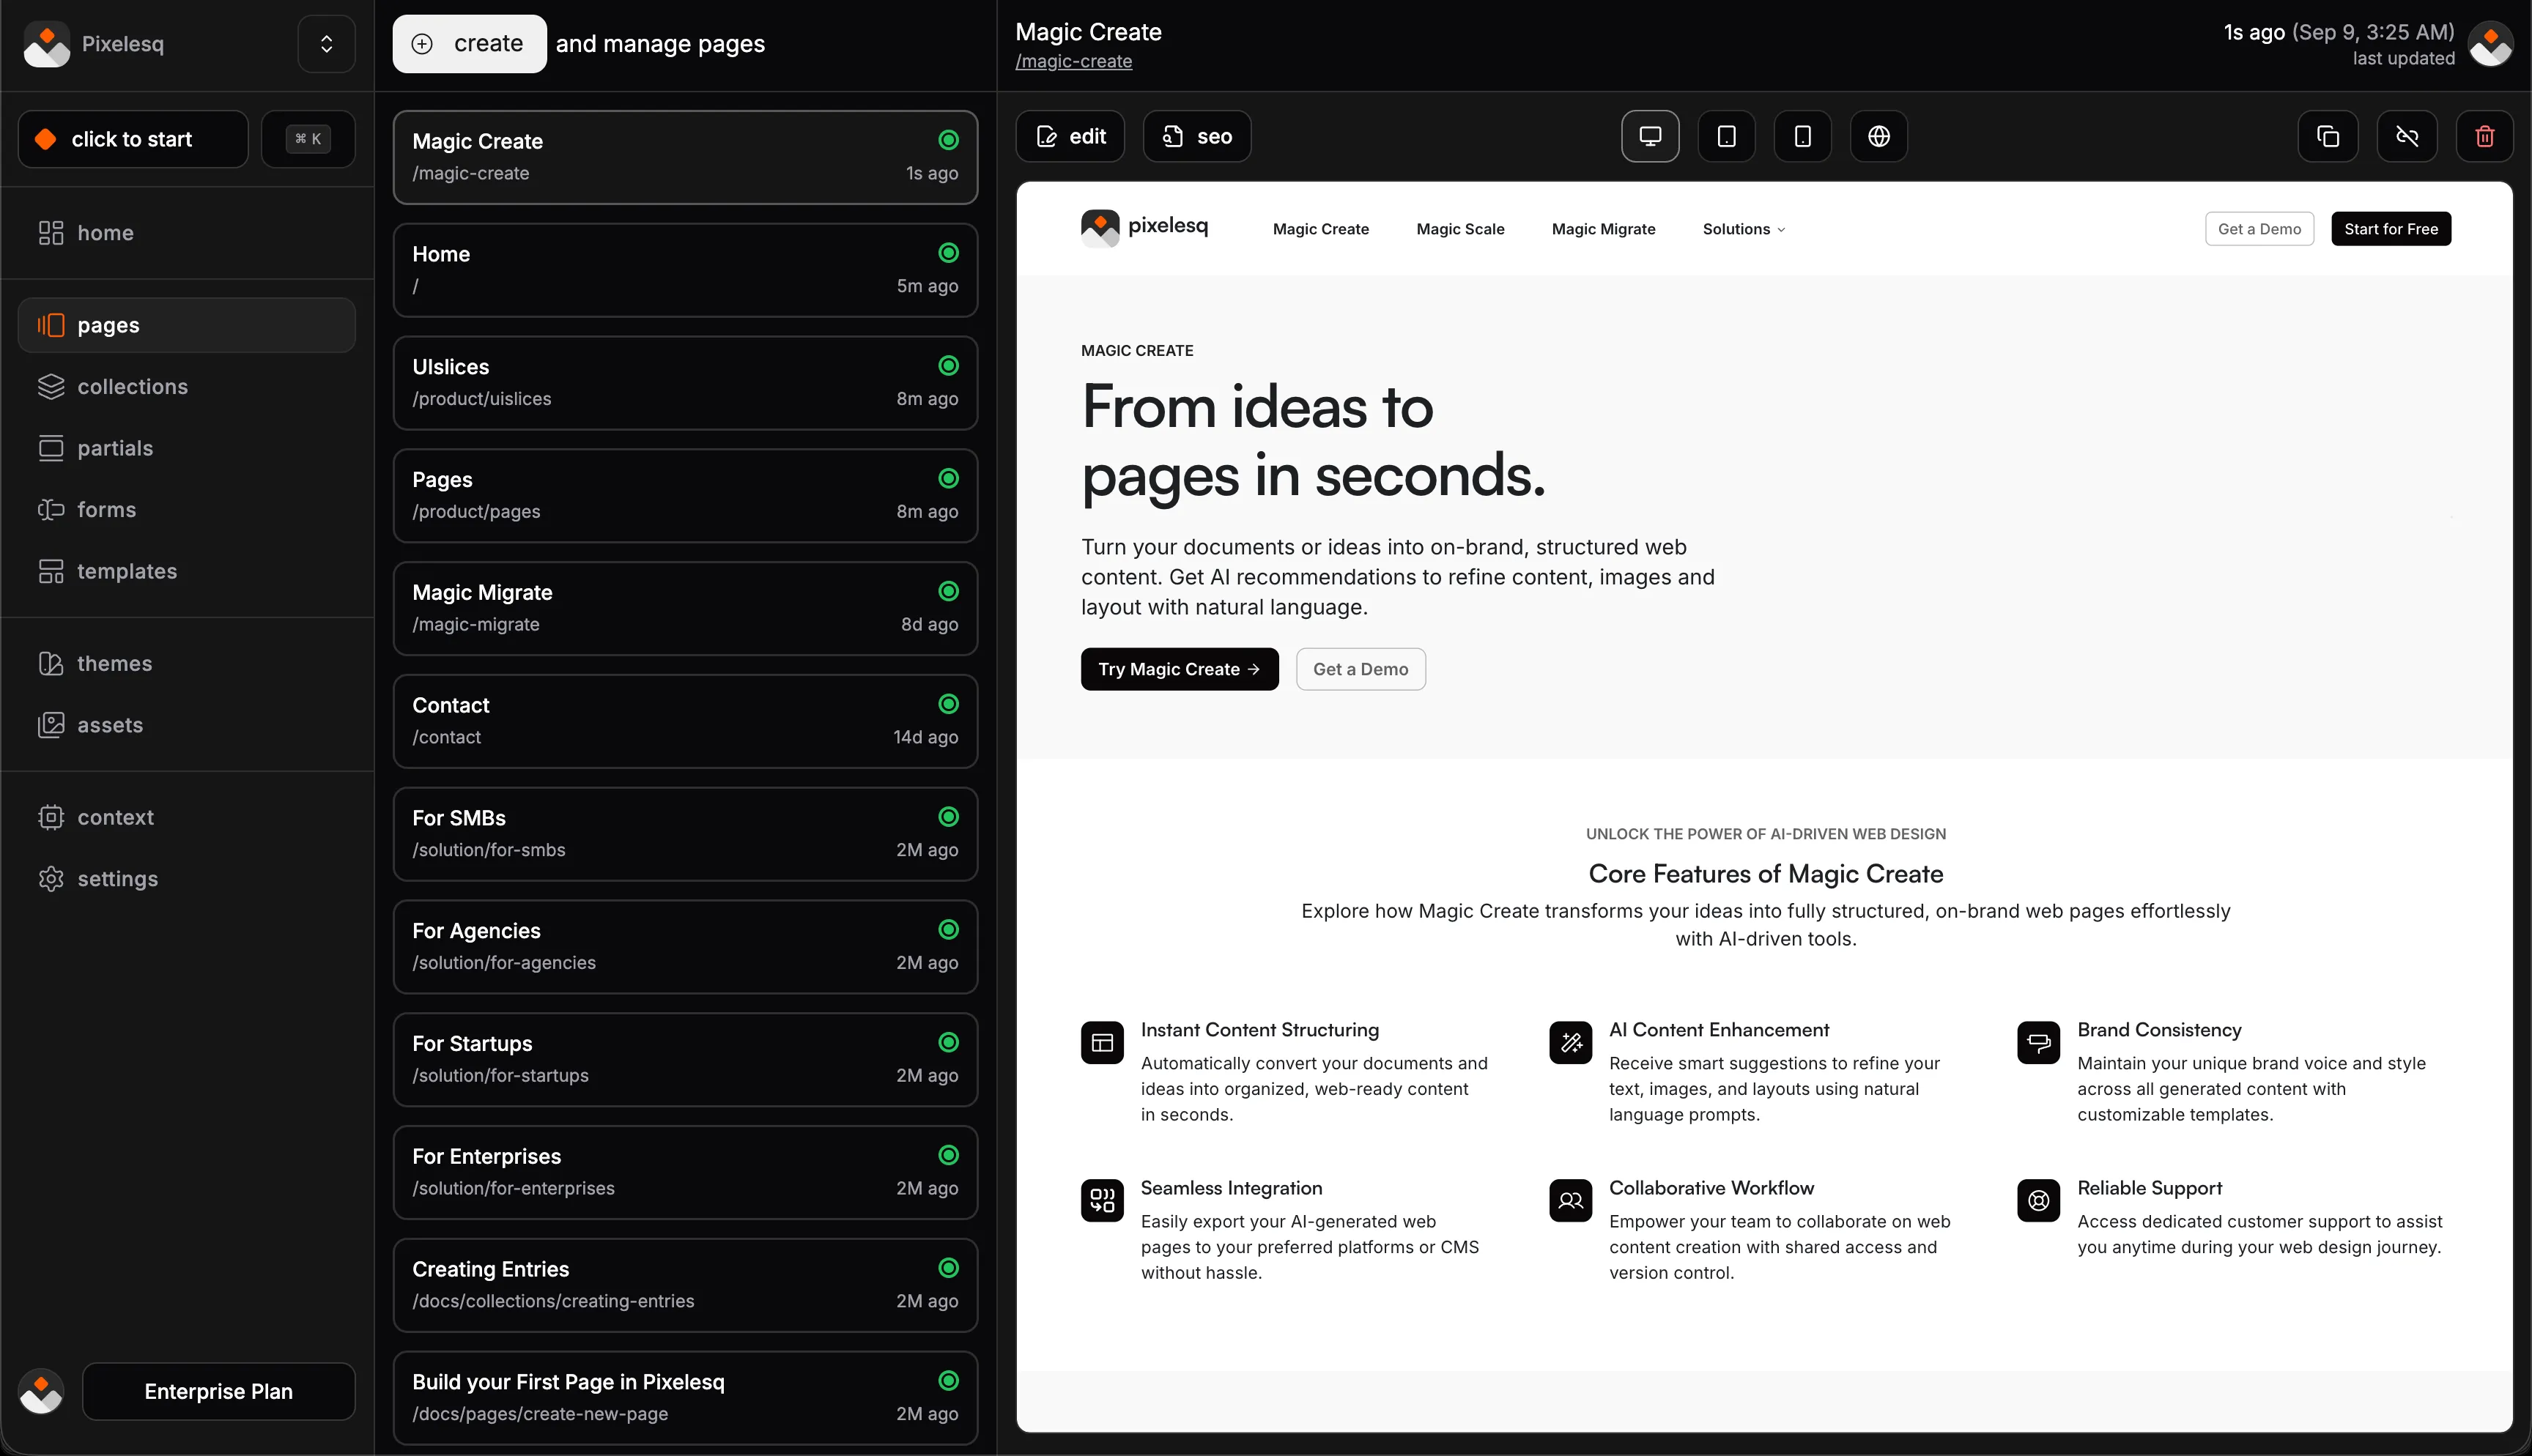Viewport: 2532px width, 1456px height.
Task: Open forms in the sidebar
Action: (x=186, y=510)
